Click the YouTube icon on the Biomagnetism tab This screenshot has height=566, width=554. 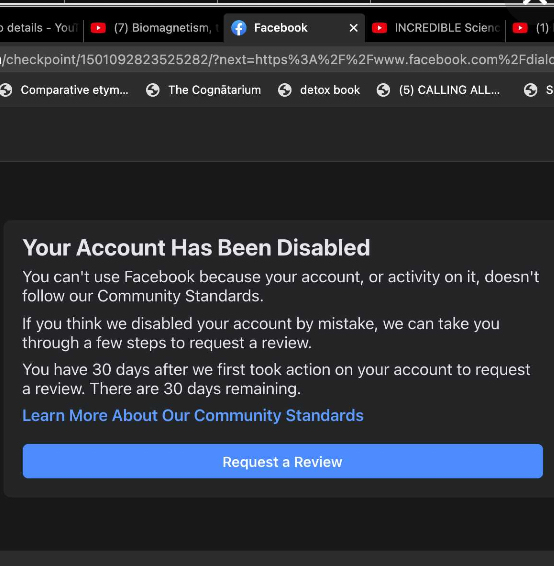point(98,28)
